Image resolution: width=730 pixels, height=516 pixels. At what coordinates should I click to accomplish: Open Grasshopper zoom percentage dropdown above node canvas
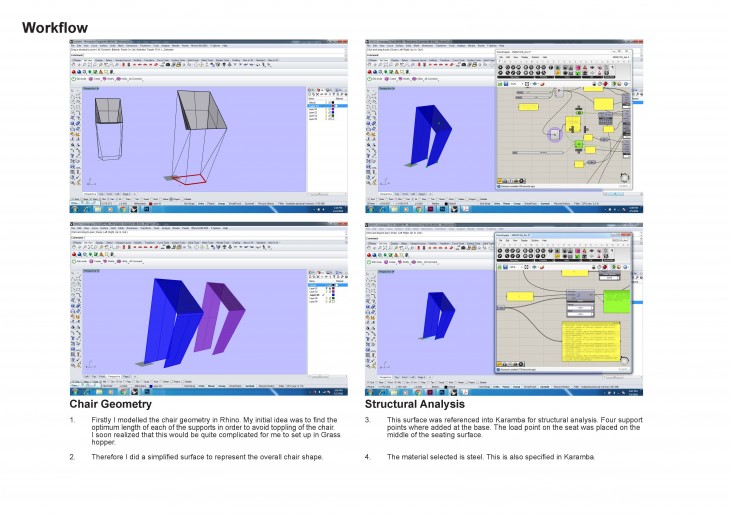coord(523,85)
